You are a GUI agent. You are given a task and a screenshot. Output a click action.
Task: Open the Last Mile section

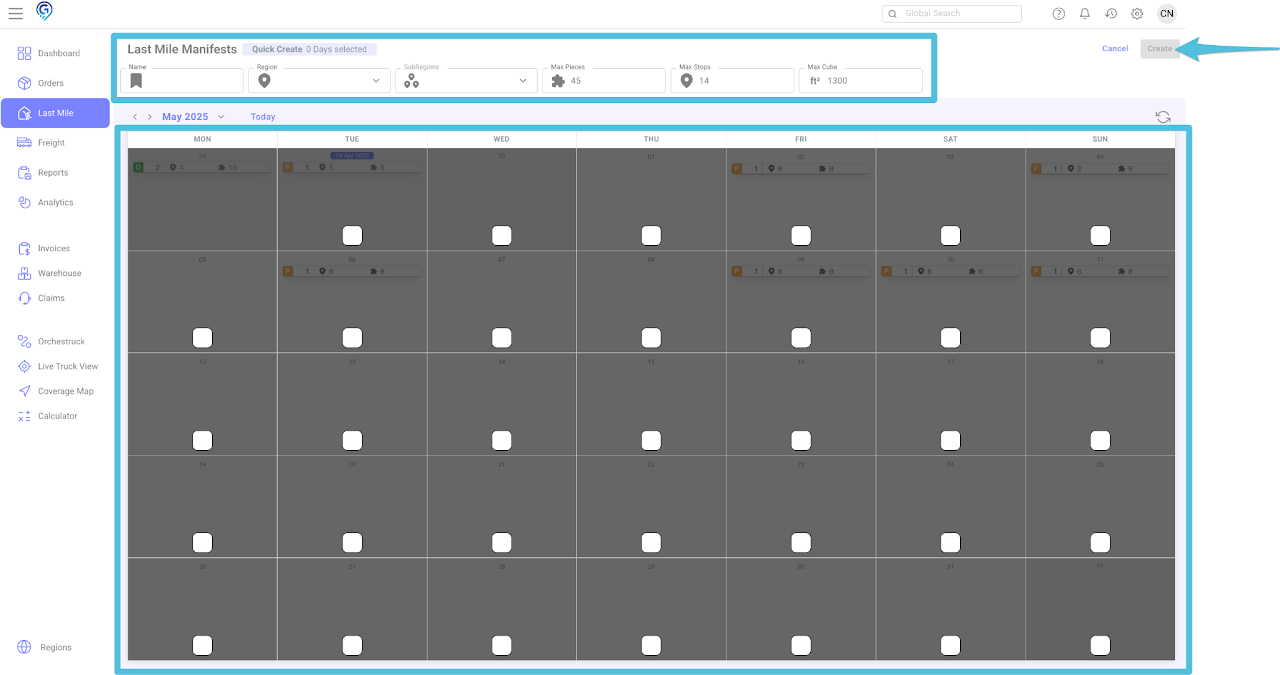[55, 113]
